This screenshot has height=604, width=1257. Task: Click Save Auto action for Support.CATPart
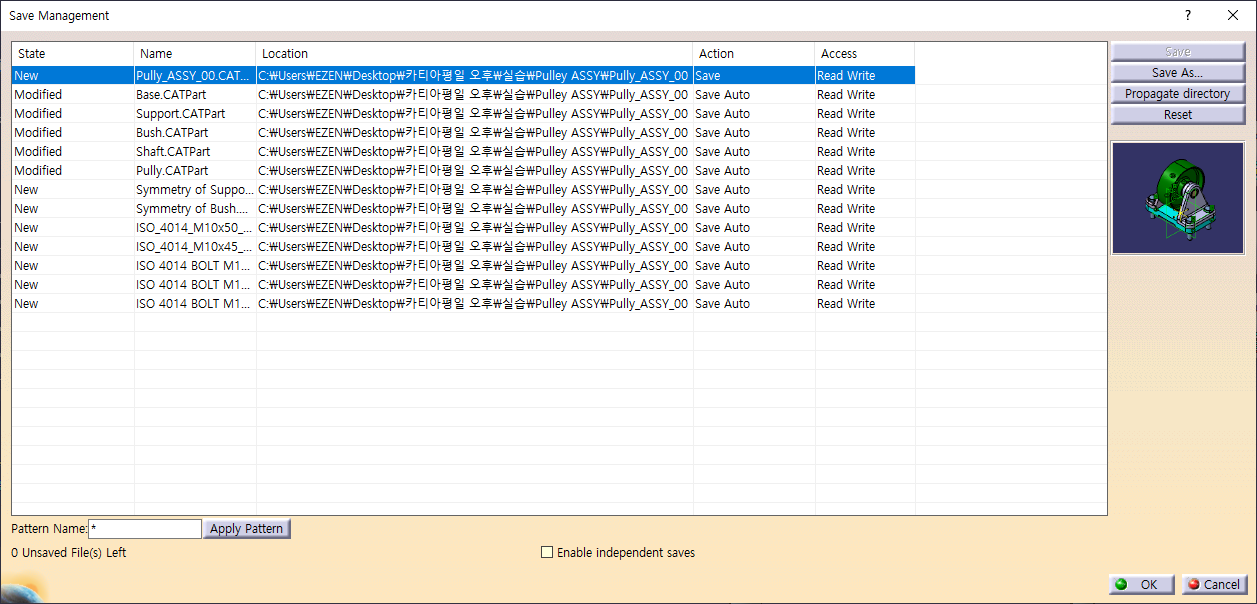coord(722,113)
